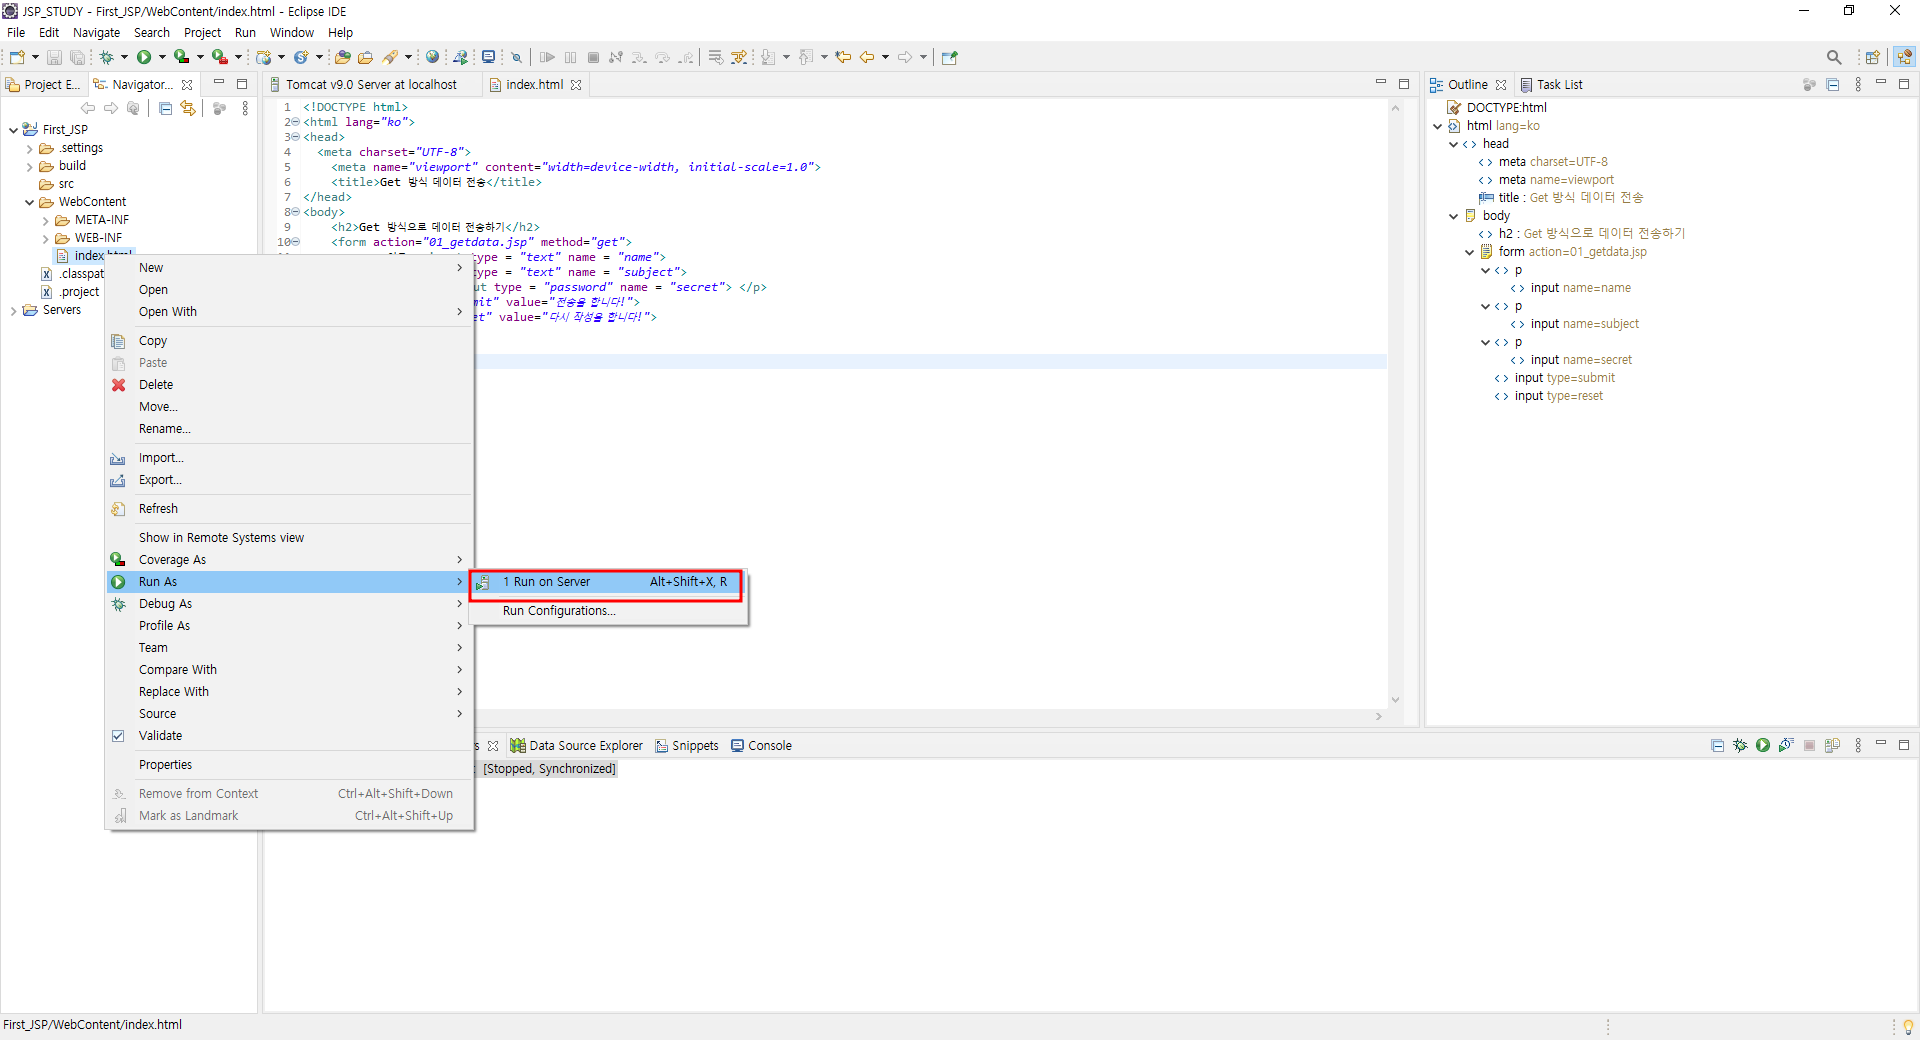This screenshot has height=1040, width=1920.
Task: Select Properties in the context menu
Action: 289,765
